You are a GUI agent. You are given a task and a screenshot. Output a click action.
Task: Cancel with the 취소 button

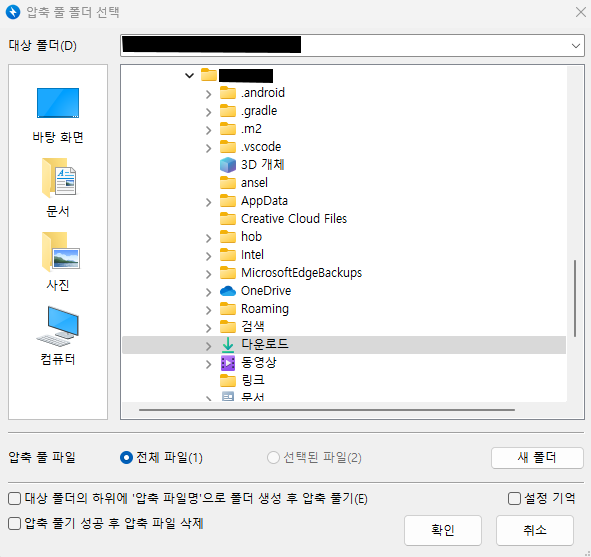535,530
